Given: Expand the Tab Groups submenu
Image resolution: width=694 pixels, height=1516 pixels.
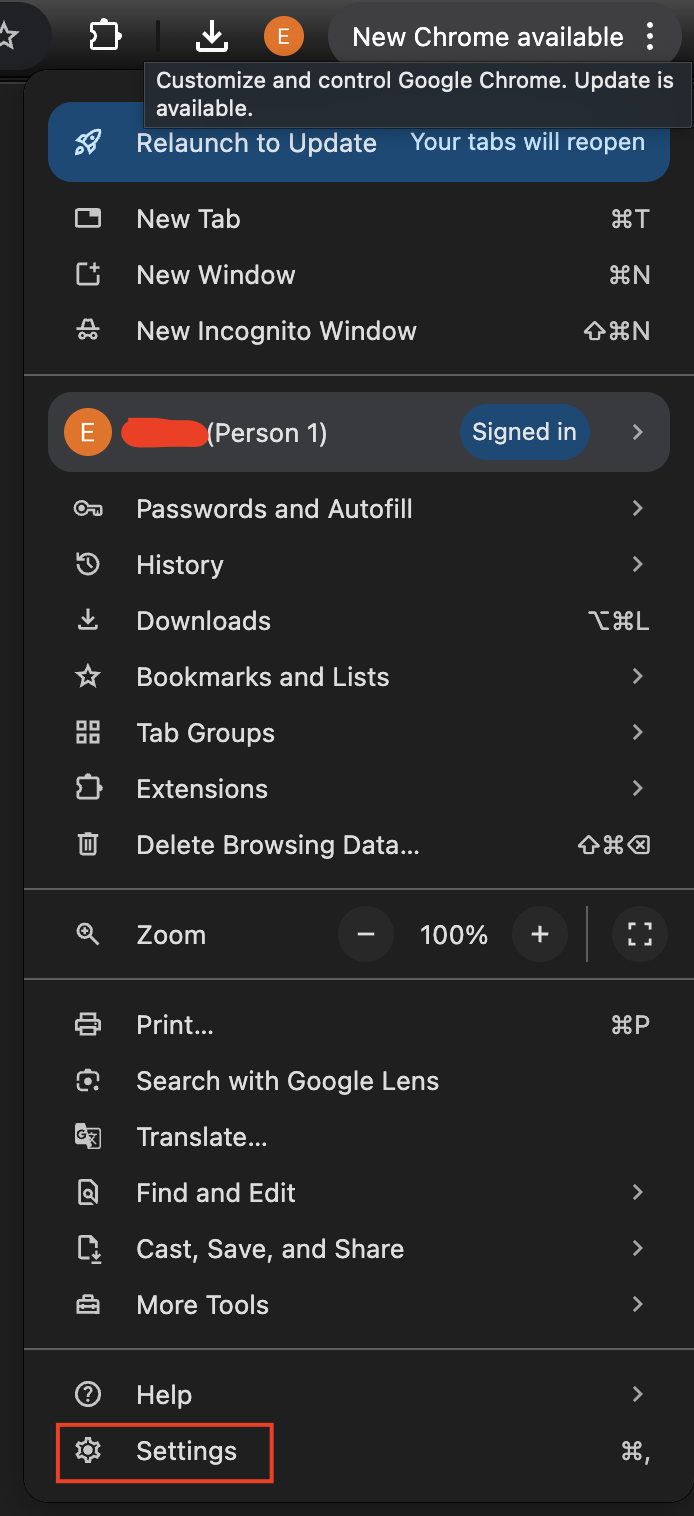Looking at the screenshot, I should 638,732.
